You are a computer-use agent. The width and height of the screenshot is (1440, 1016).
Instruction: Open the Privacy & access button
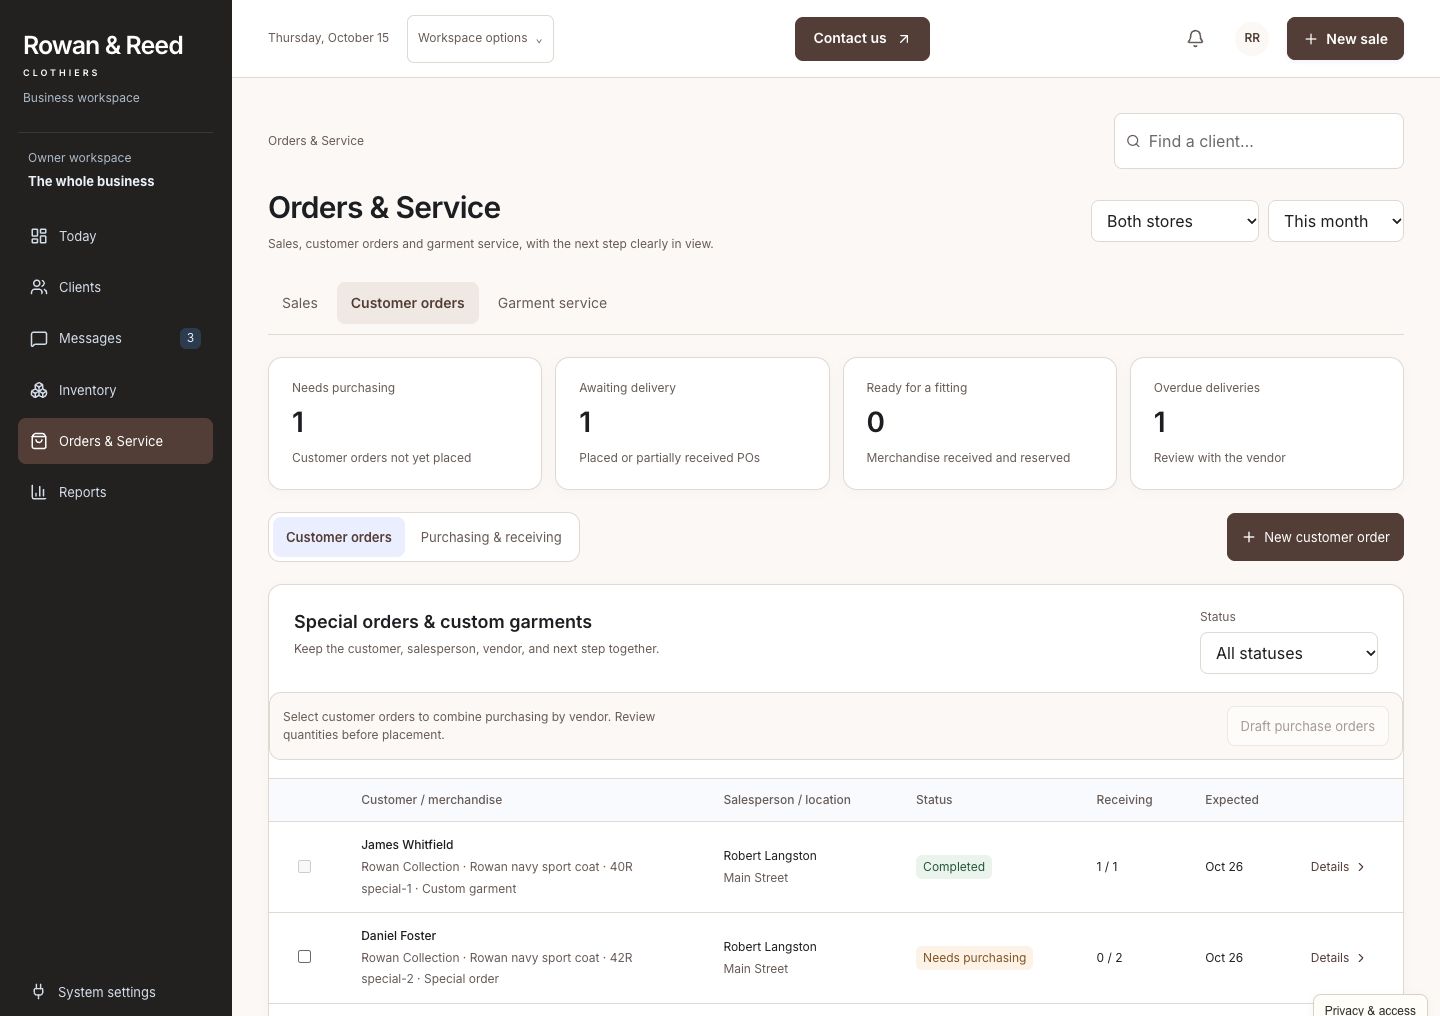1370,1008
